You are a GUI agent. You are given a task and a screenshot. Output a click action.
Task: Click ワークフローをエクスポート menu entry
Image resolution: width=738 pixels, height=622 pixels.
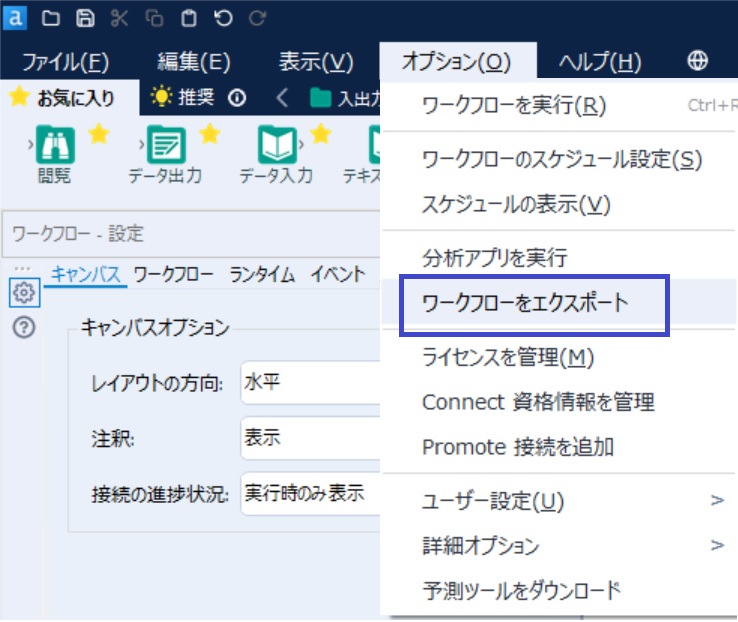[x=559, y=303]
